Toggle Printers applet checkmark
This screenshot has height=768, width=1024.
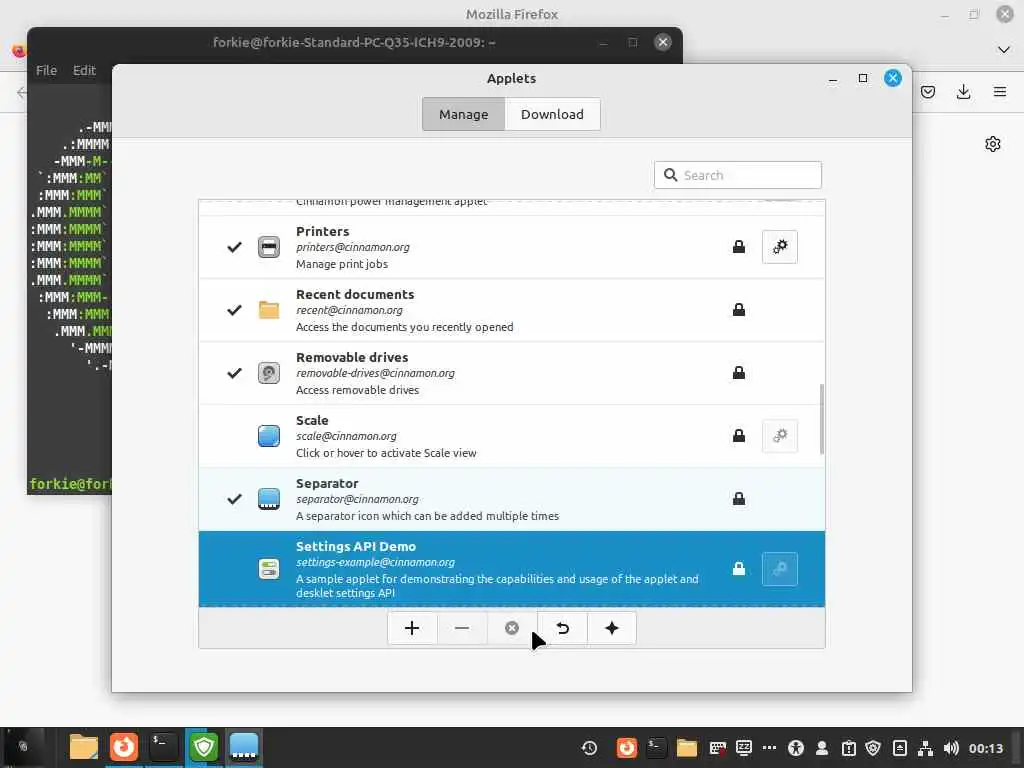click(234, 247)
